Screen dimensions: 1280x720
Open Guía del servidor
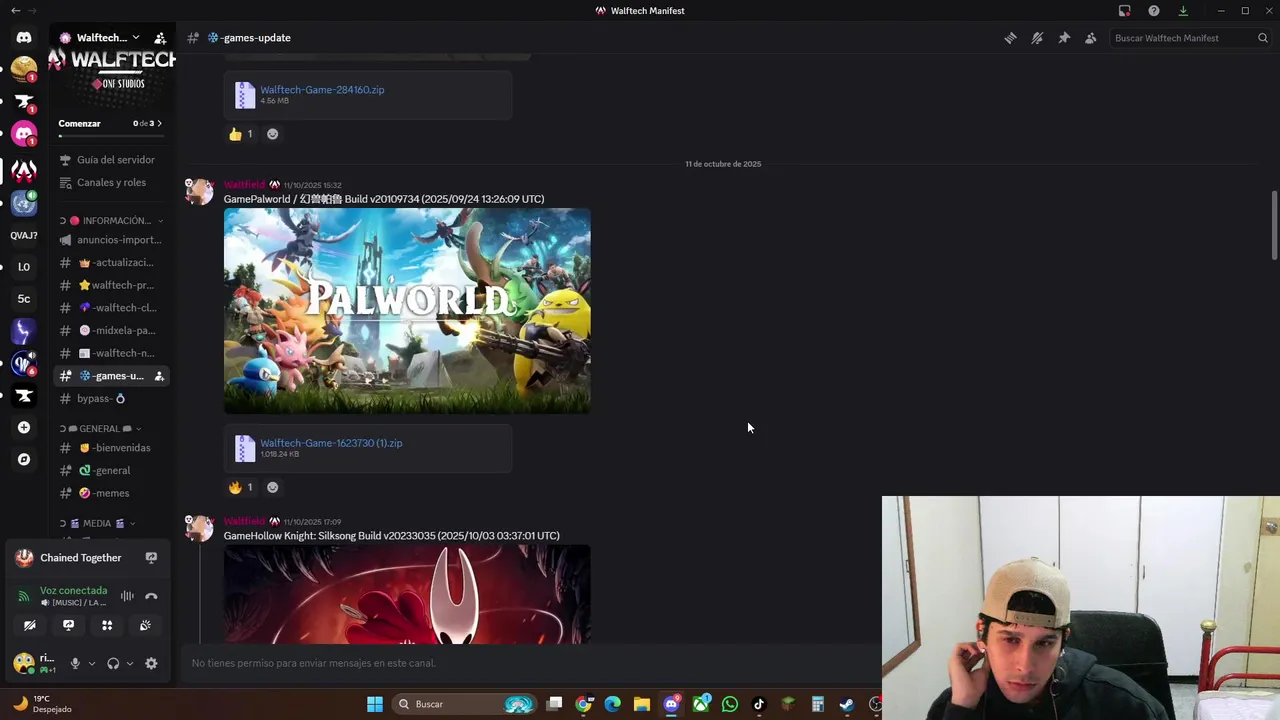[110, 160]
